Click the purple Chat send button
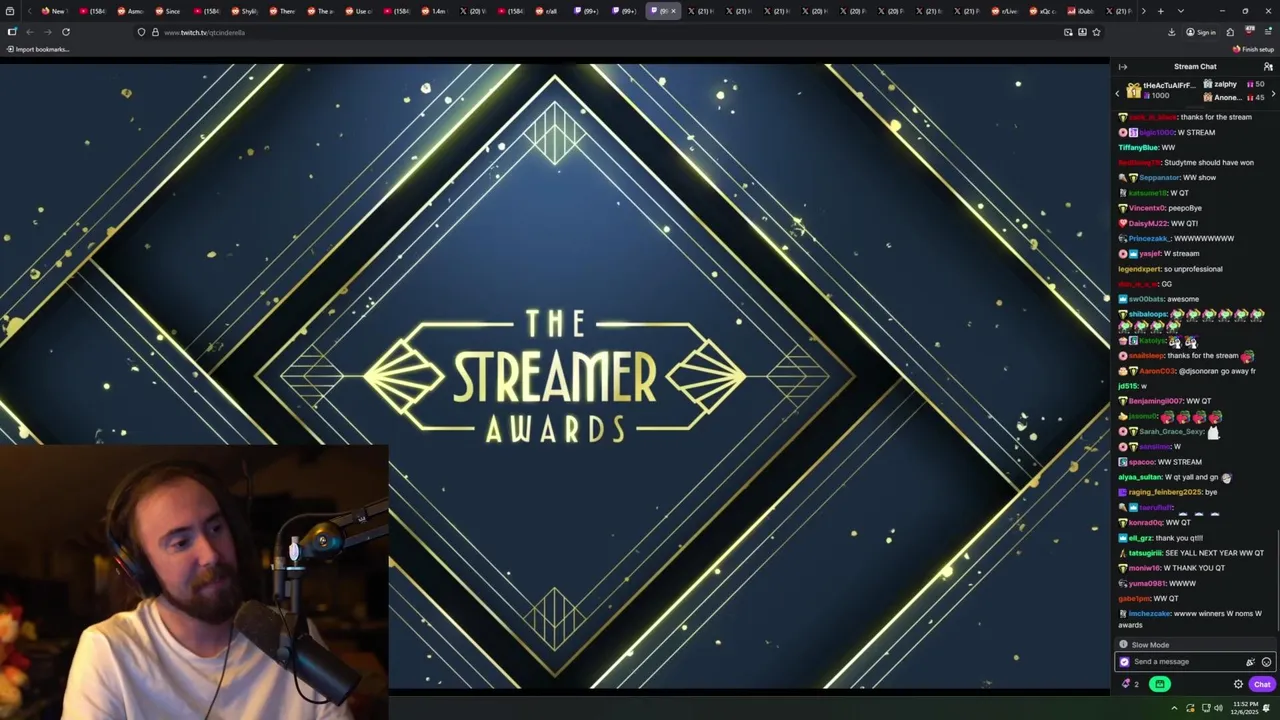The width and height of the screenshot is (1280, 720). (1262, 685)
